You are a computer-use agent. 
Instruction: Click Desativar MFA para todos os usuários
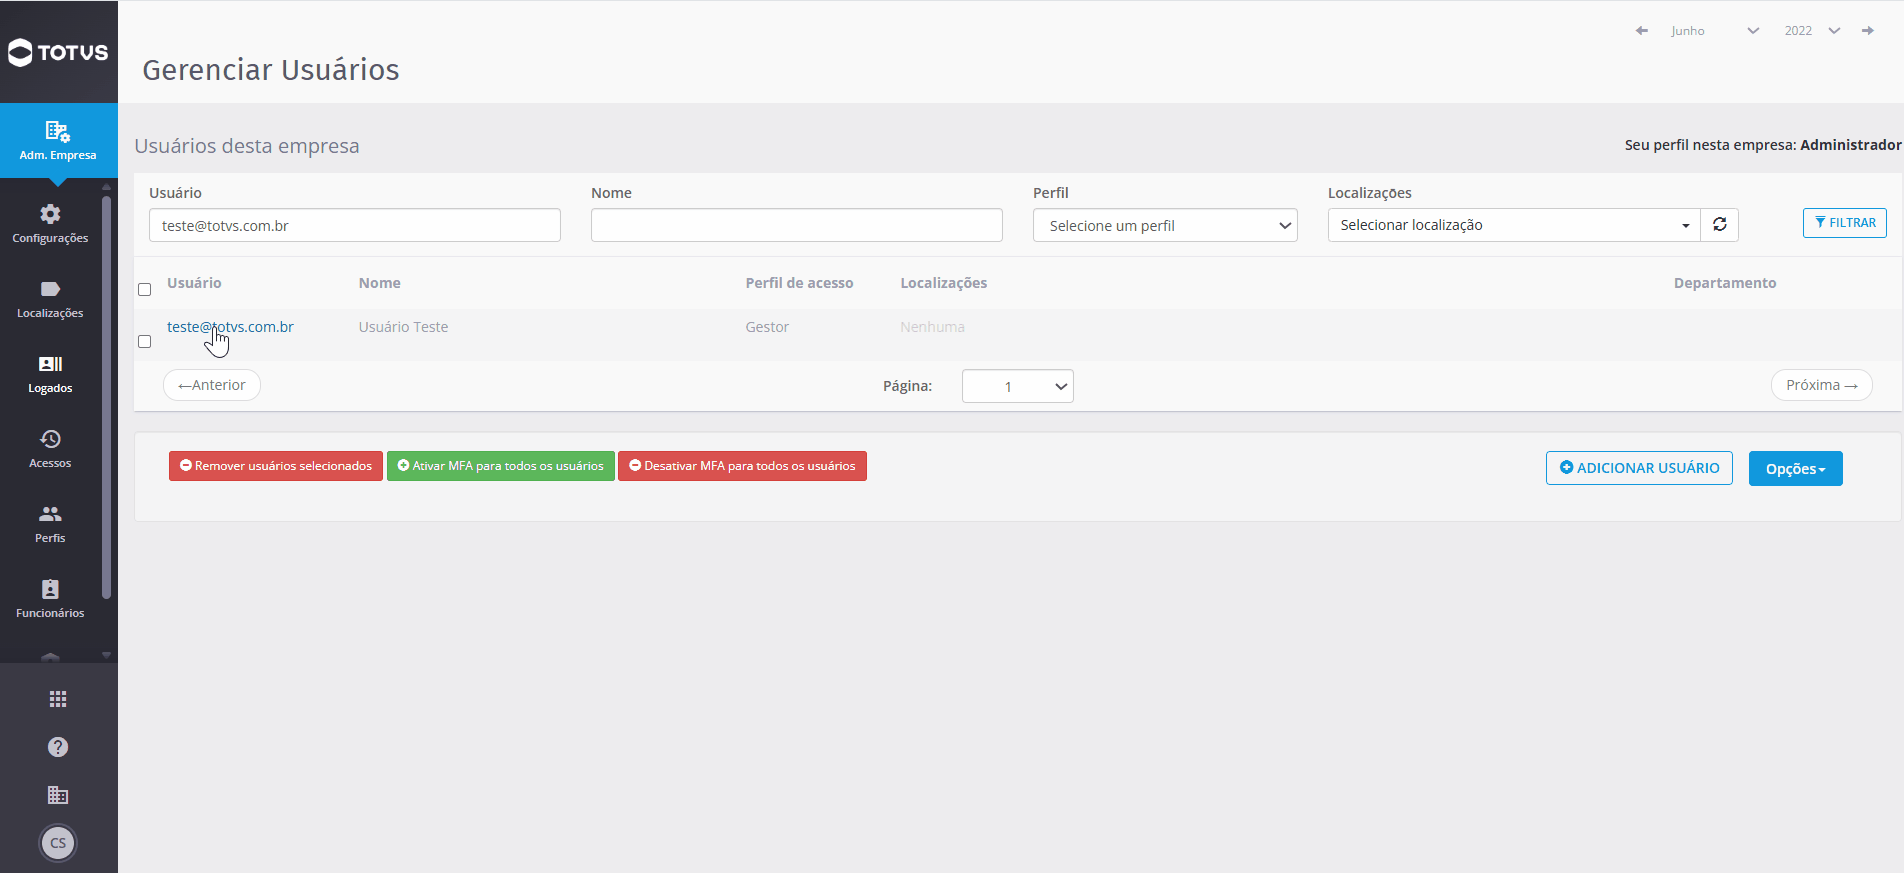click(742, 466)
